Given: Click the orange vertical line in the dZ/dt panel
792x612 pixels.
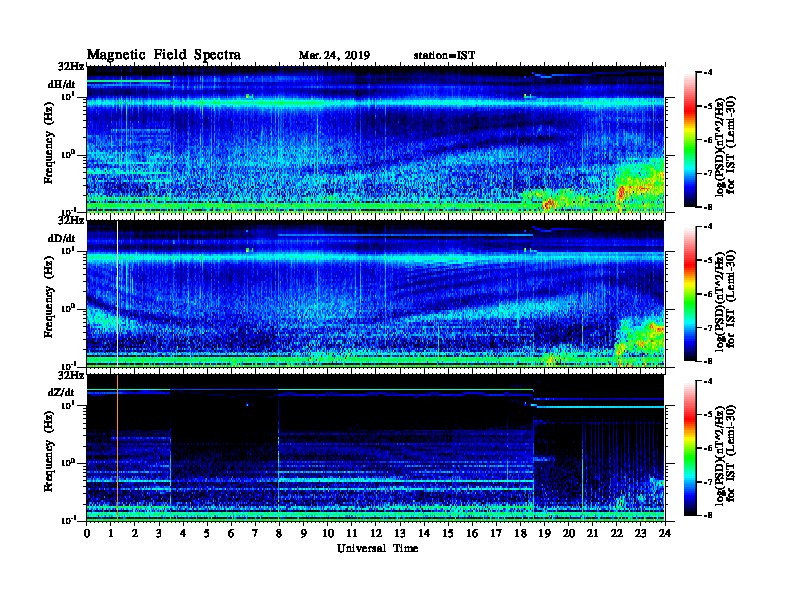Looking at the screenshot, I should (117, 446).
